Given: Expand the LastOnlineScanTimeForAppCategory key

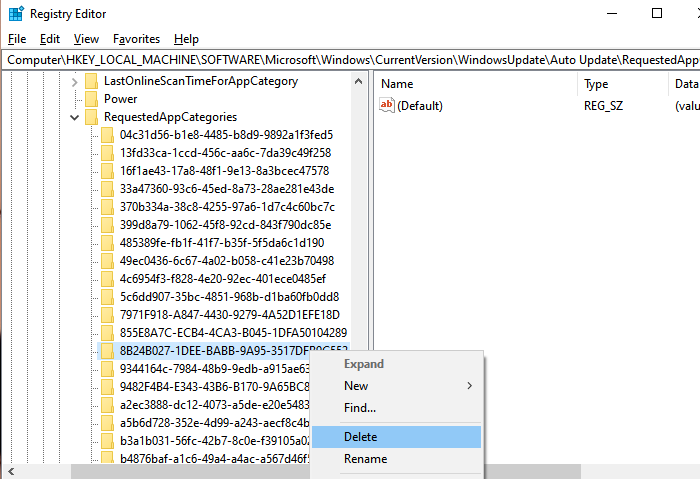Looking at the screenshot, I should point(75,82).
